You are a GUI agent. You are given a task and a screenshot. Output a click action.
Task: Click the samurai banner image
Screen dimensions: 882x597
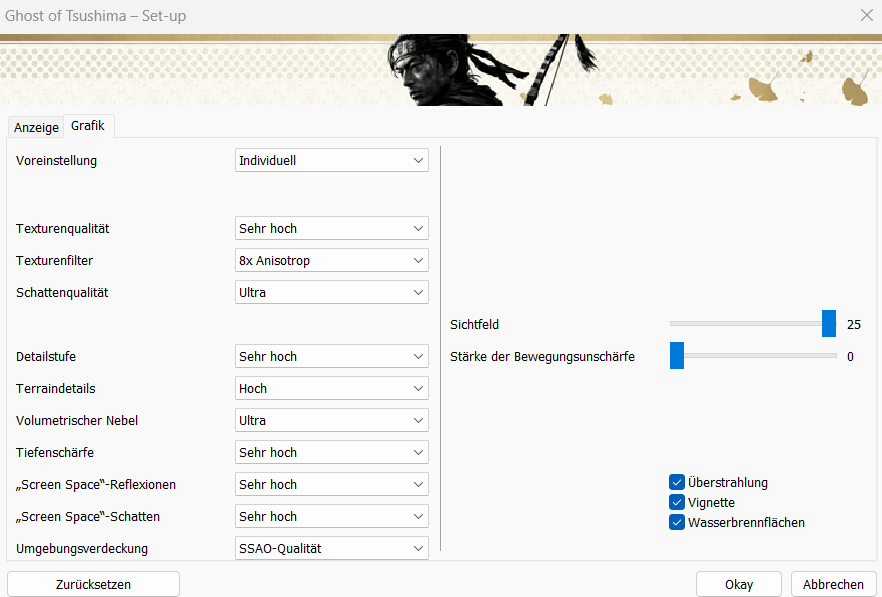(x=441, y=70)
